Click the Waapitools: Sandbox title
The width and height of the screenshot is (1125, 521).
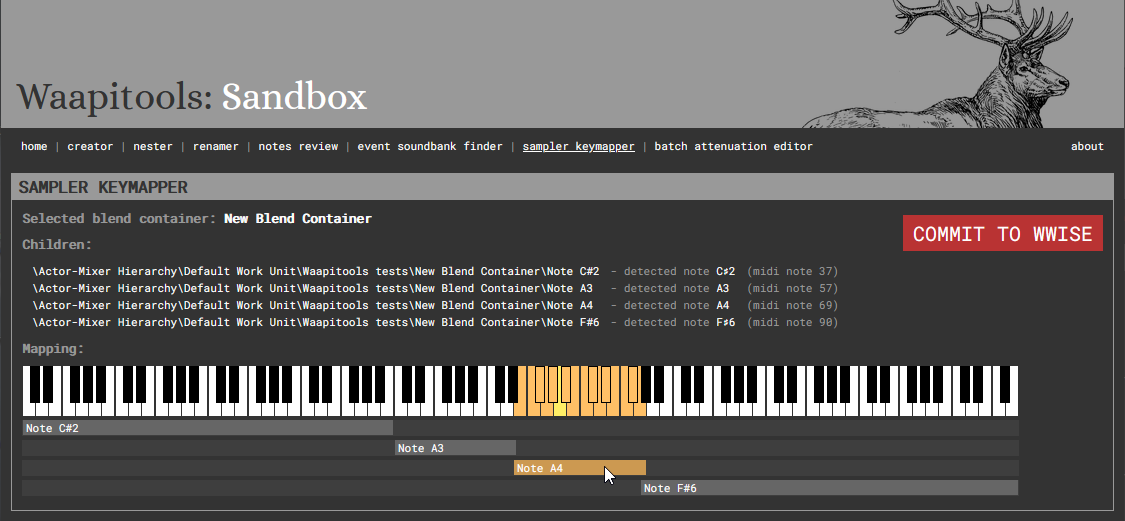pos(192,97)
